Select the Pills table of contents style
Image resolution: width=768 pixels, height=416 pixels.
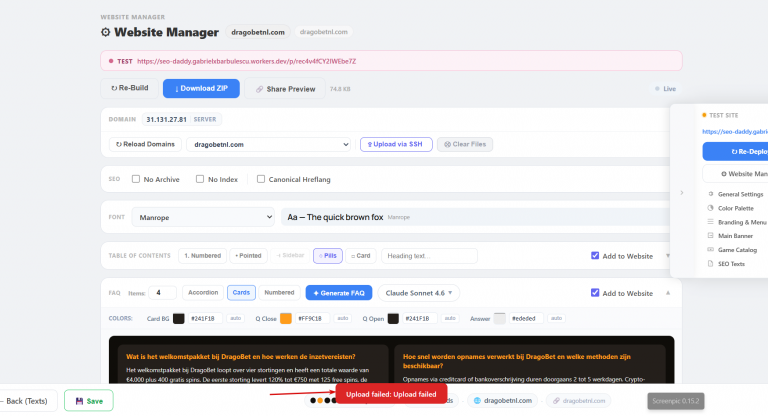[x=328, y=256]
